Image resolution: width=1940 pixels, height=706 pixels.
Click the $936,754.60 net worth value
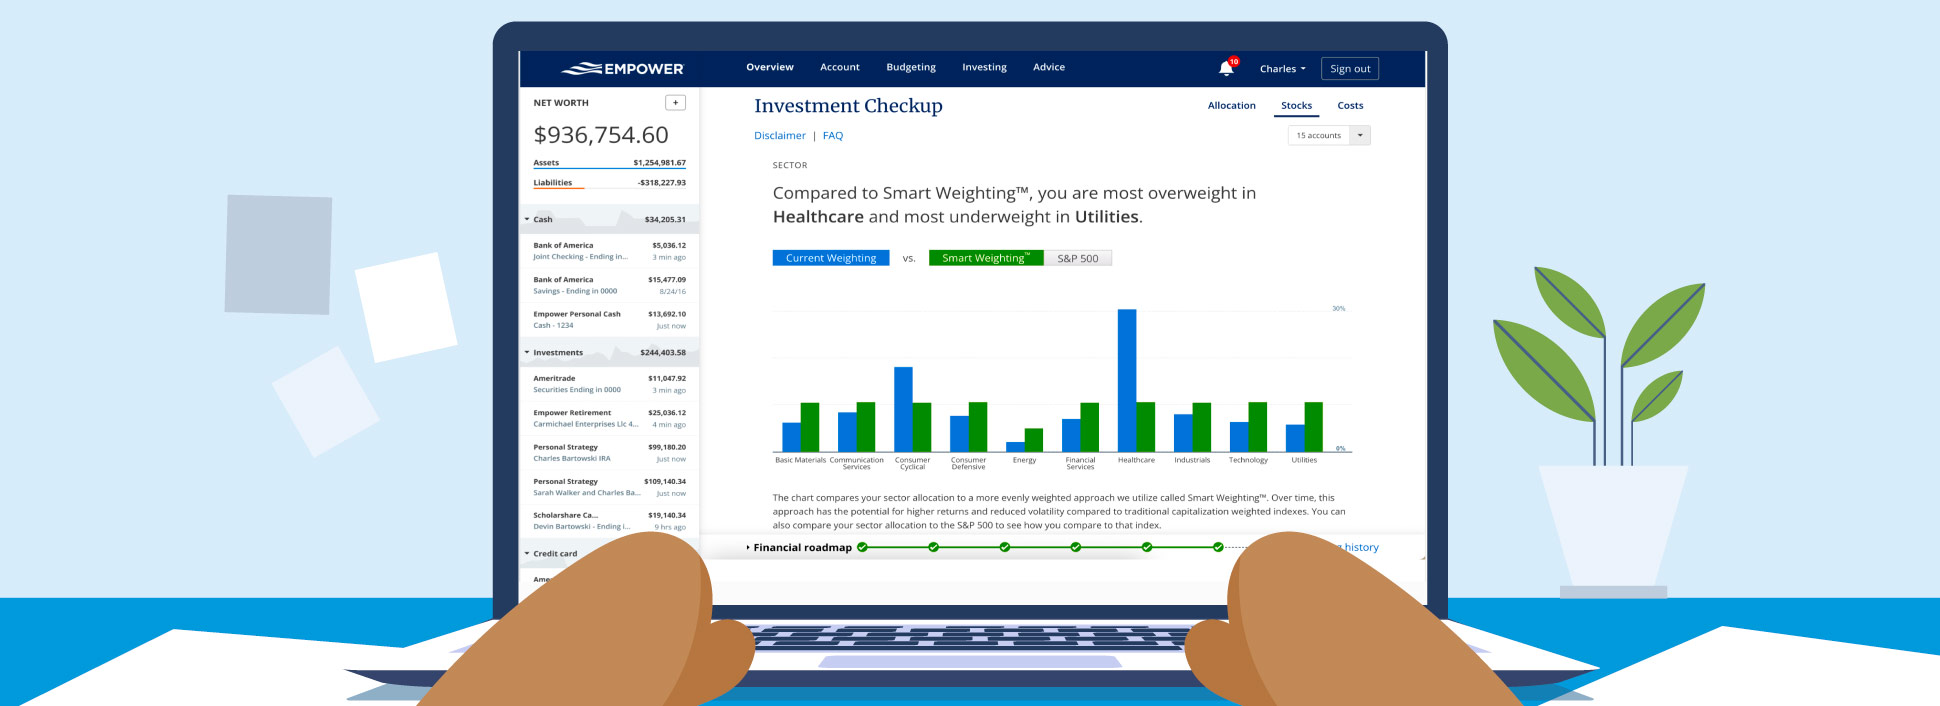[601, 135]
